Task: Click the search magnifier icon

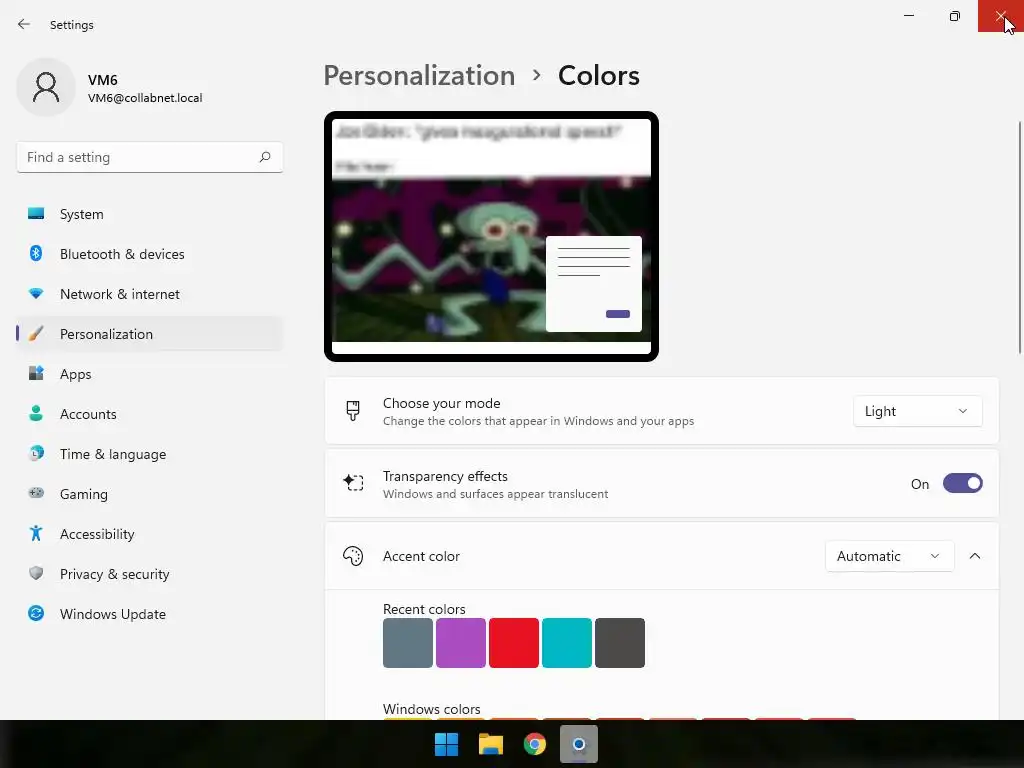Action: pyautogui.click(x=264, y=157)
